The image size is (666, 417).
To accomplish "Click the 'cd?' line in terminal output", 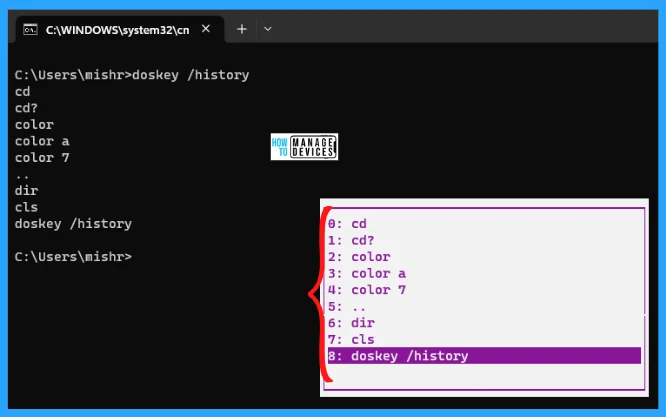I will [26, 108].
